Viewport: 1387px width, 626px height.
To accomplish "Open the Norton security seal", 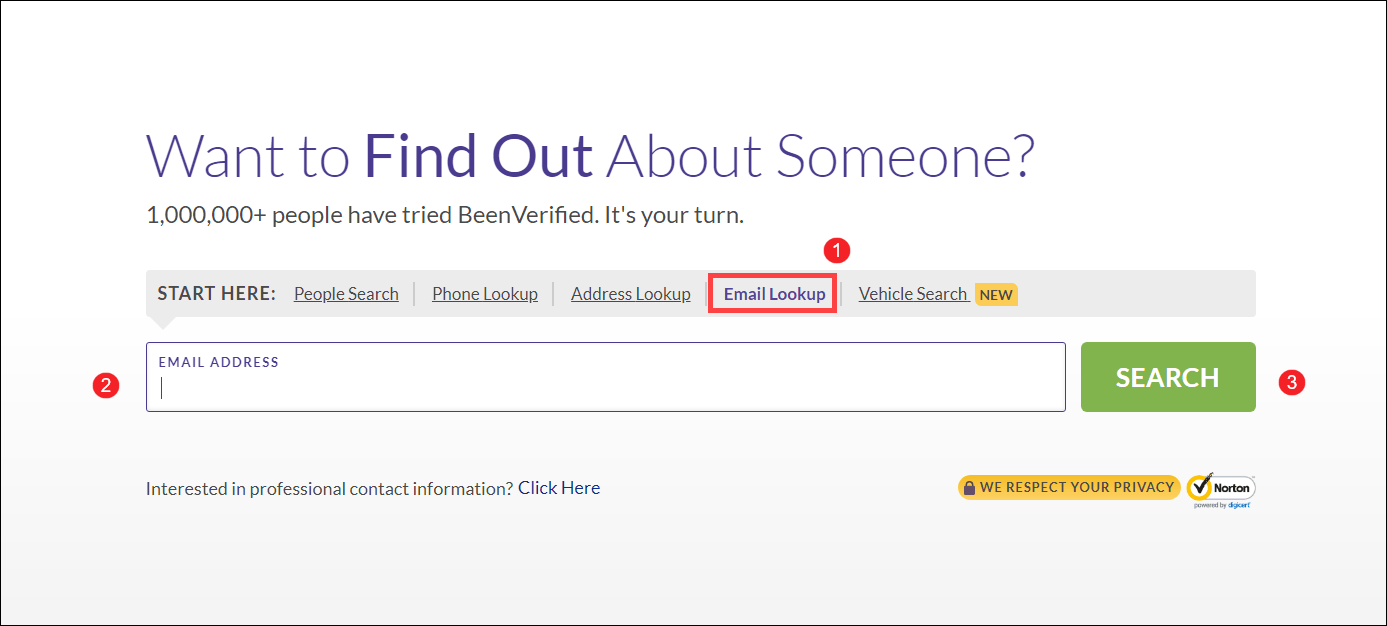I will tap(1221, 490).
